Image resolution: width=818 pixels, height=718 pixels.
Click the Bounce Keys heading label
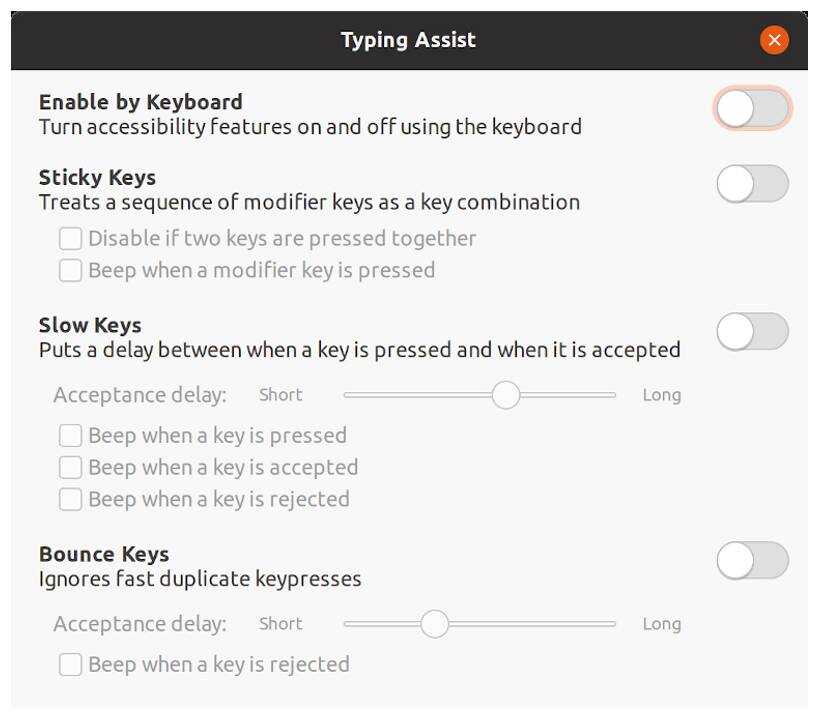(x=104, y=554)
